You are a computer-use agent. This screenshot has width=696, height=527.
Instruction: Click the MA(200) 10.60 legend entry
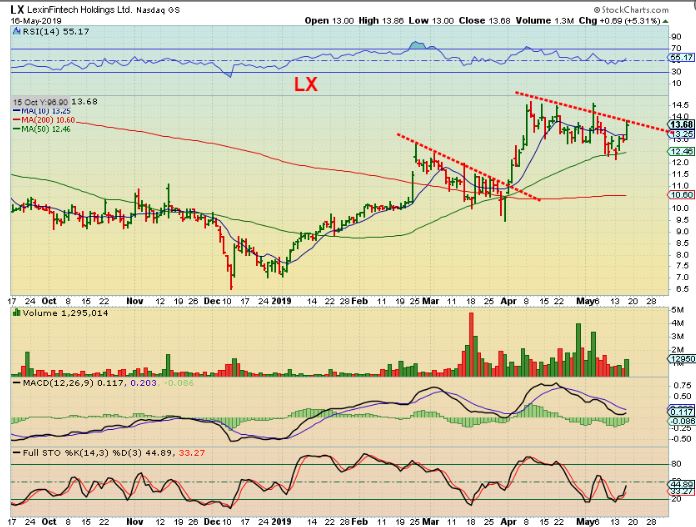(x=44, y=120)
